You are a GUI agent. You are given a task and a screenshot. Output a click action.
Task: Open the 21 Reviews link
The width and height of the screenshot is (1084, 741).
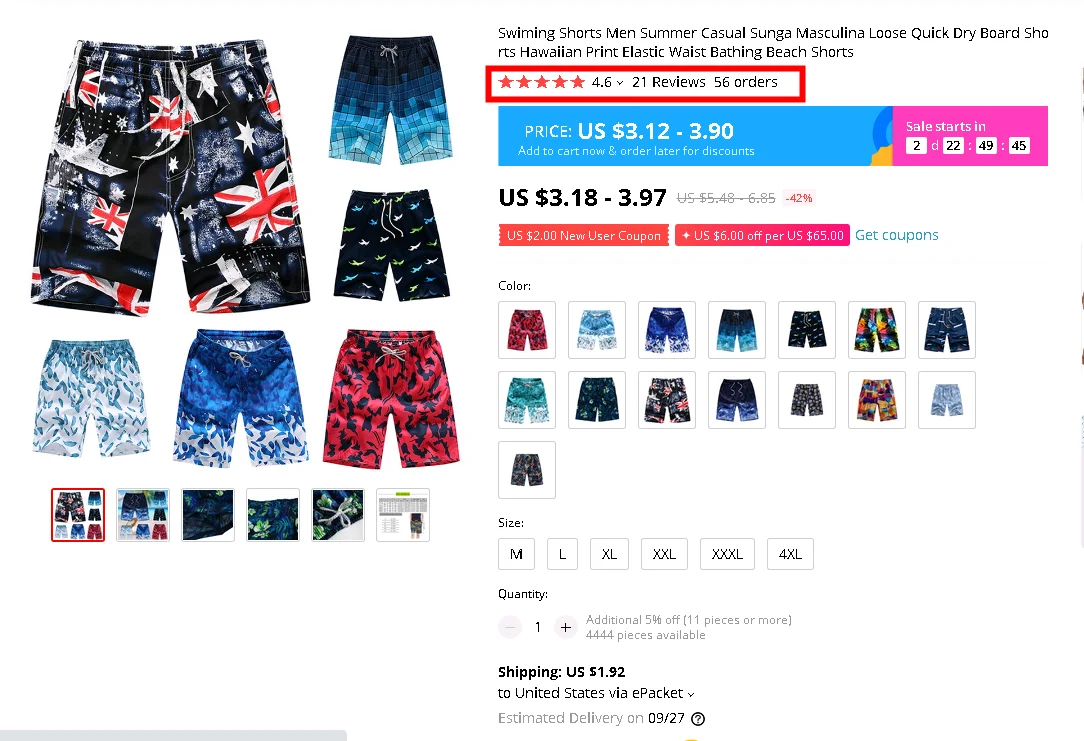pyautogui.click(x=669, y=82)
